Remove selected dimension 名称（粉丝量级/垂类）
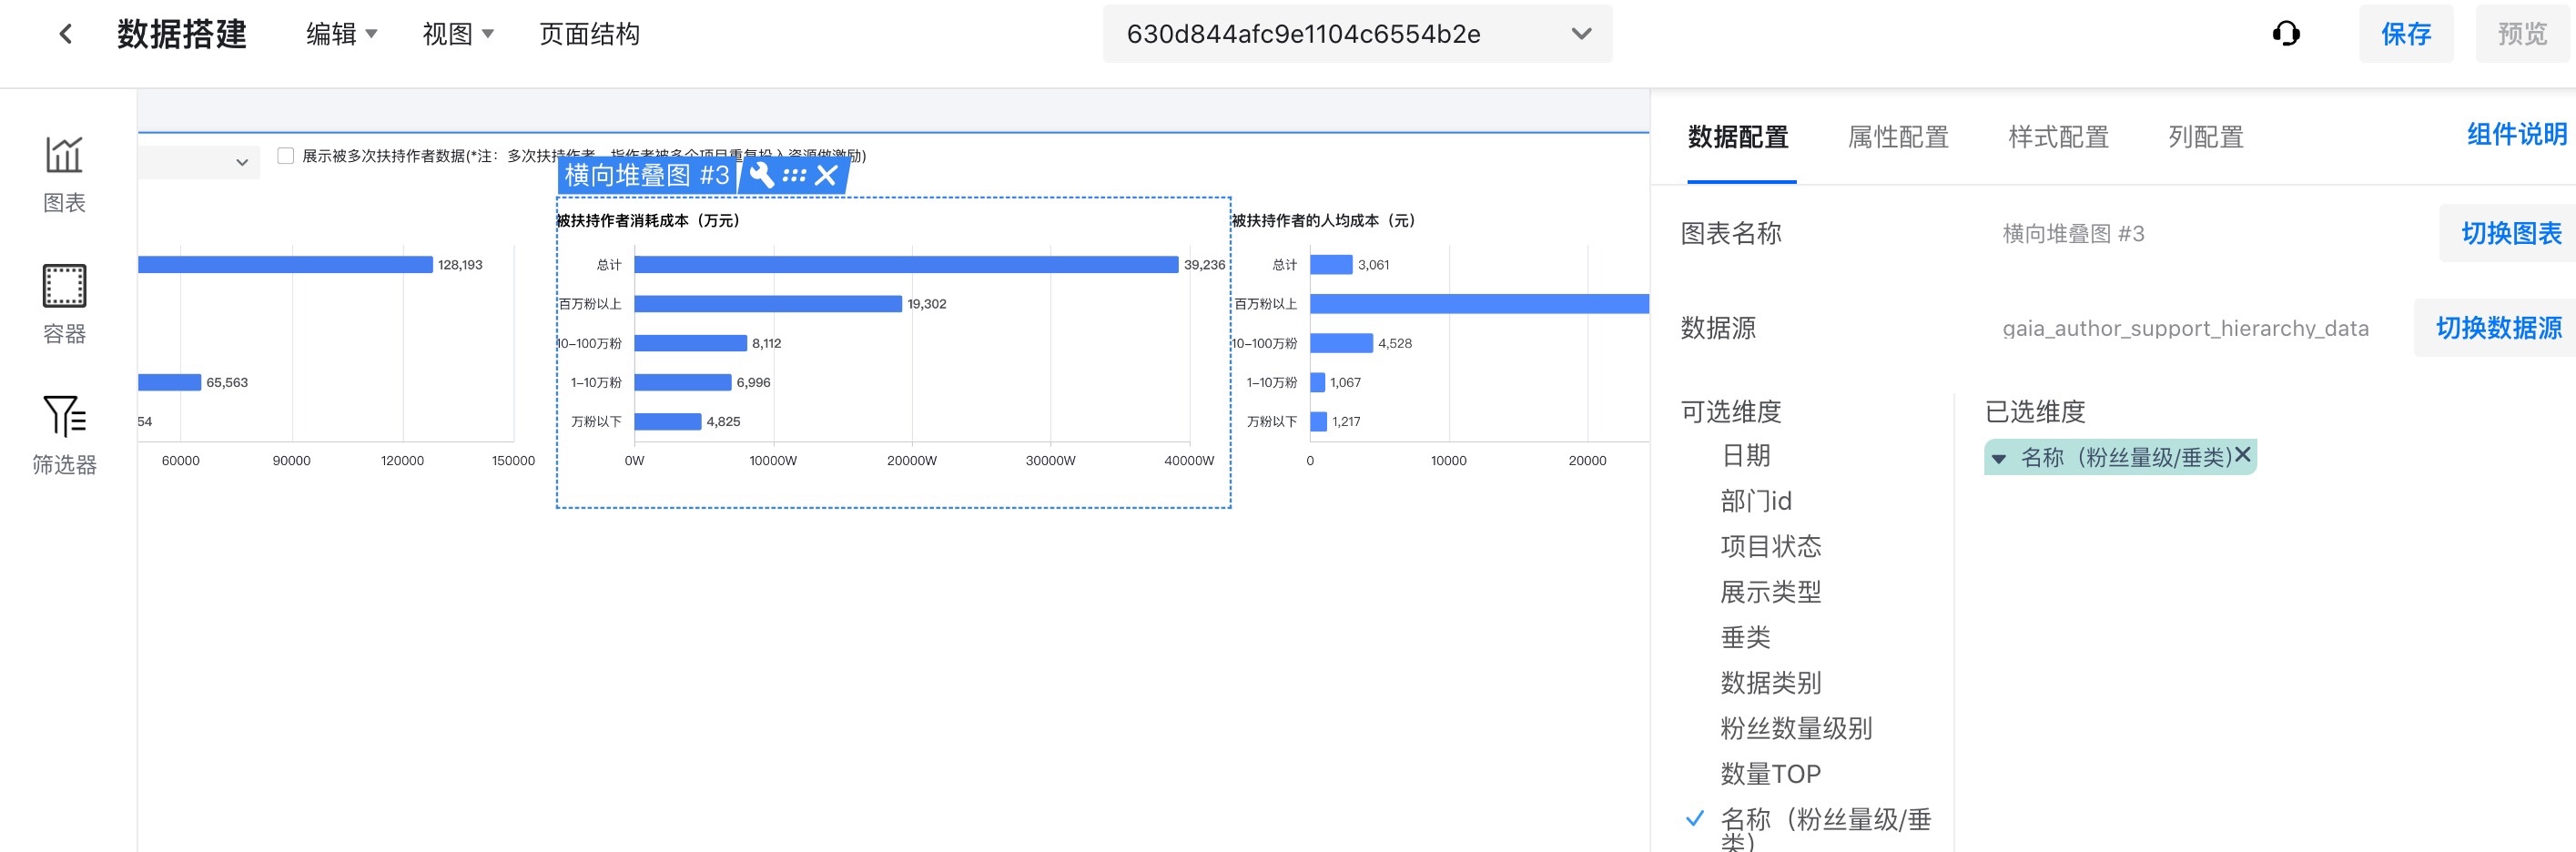Viewport: 2576px width, 852px height. (2243, 455)
